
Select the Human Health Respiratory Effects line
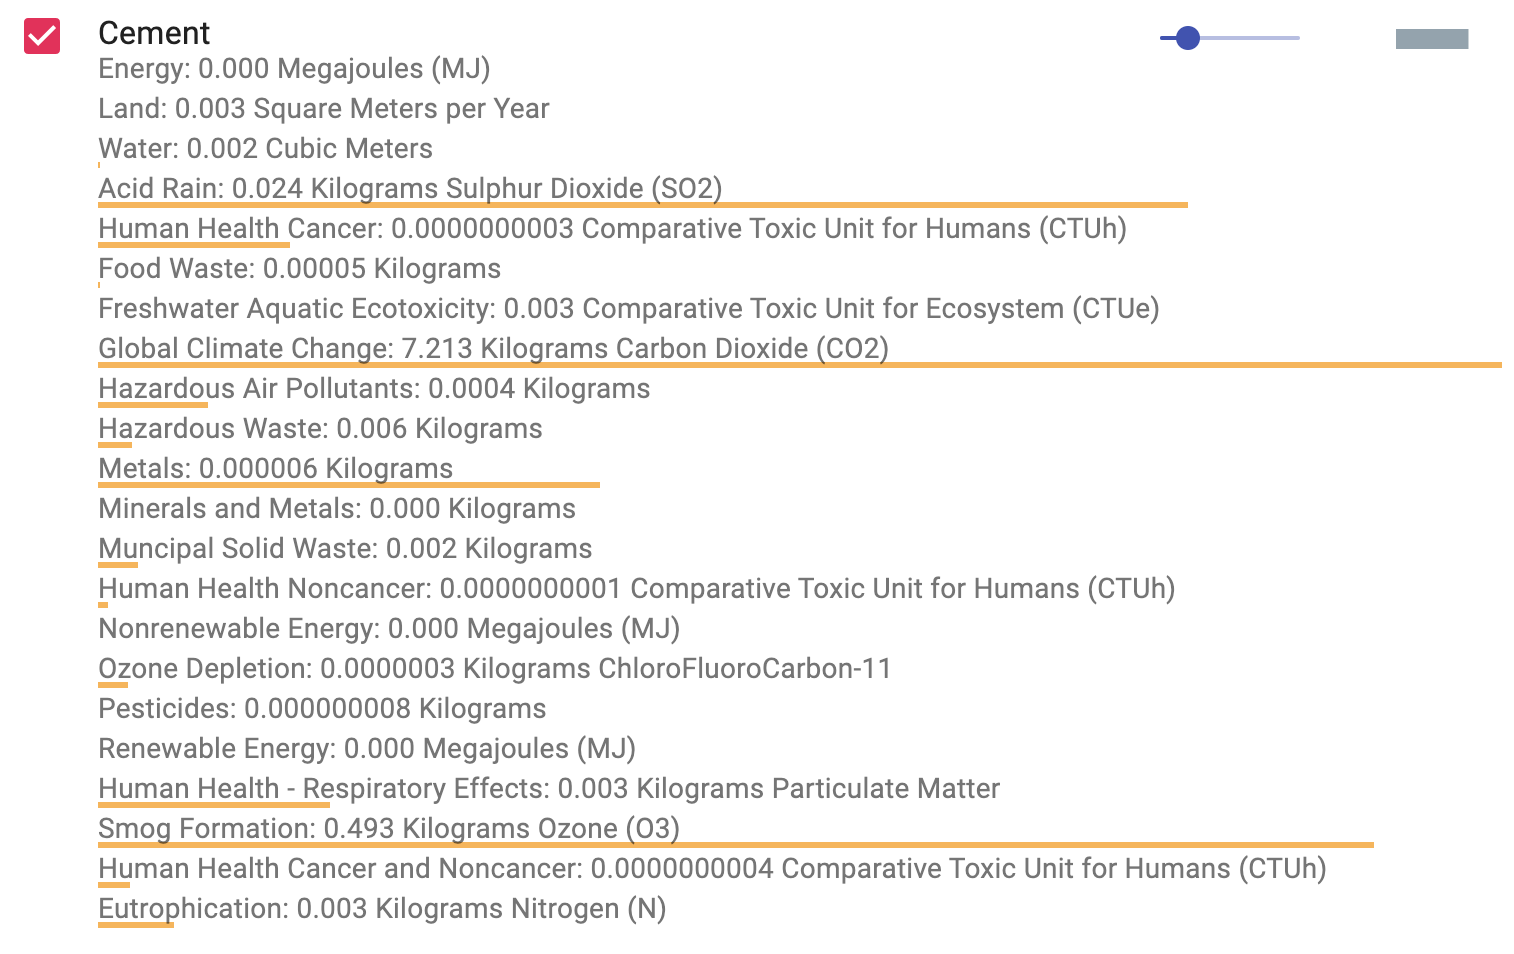548,789
